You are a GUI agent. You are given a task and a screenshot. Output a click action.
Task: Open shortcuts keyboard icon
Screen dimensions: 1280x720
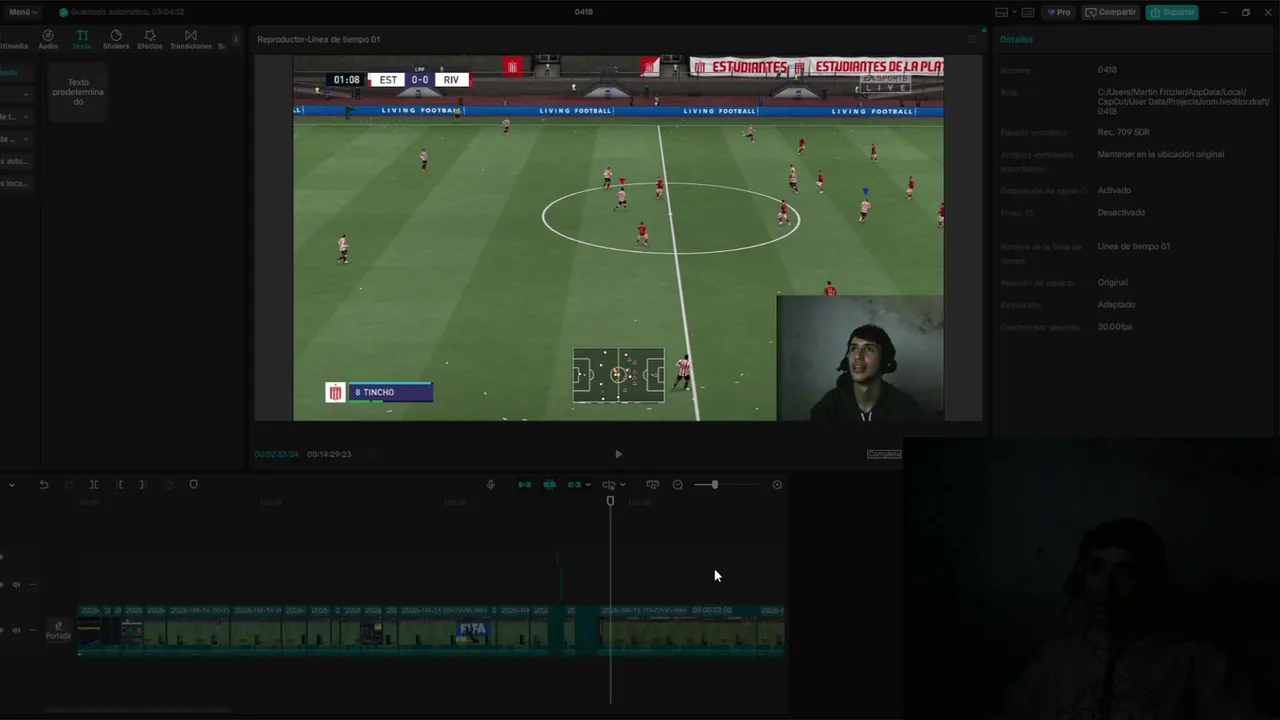[x=1028, y=12]
